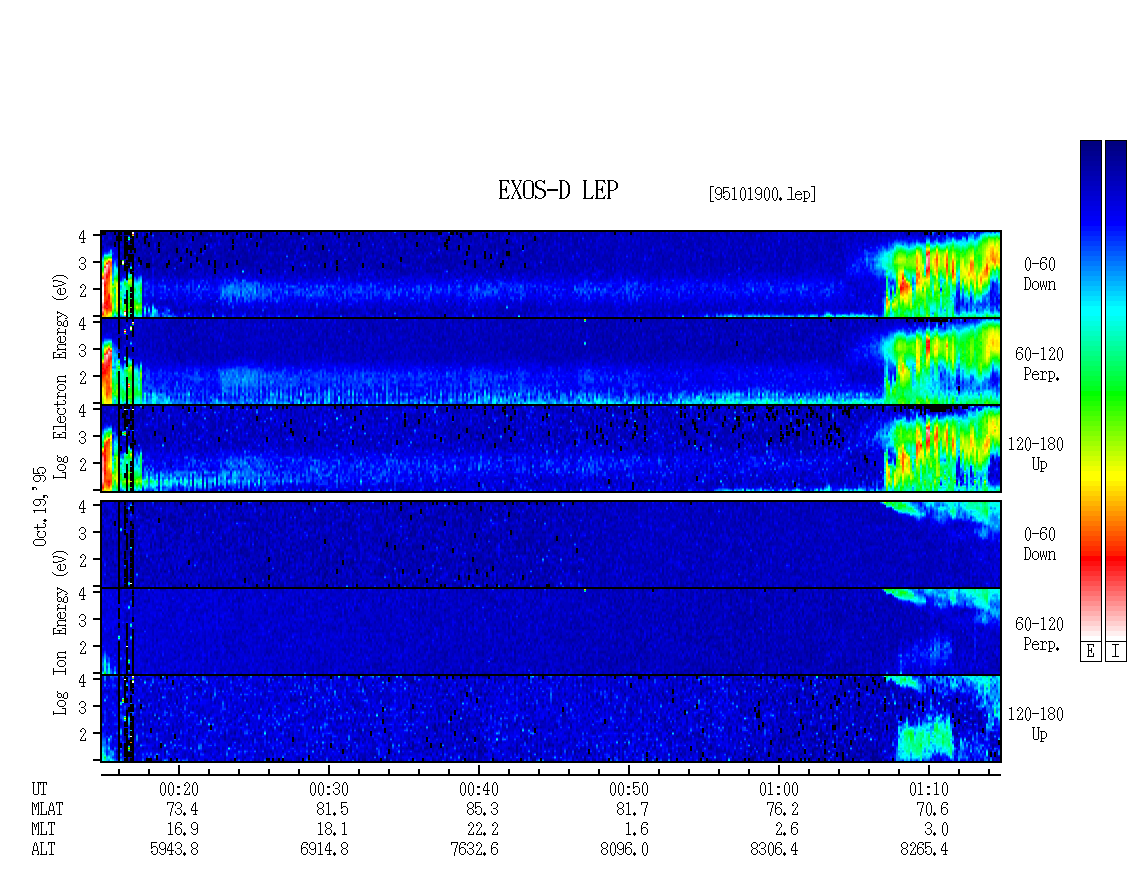Image resolution: width=1130 pixels, height=875 pixels.
Task: Select the 01:00 UT tick label
Action: click(x=778, y=789)
